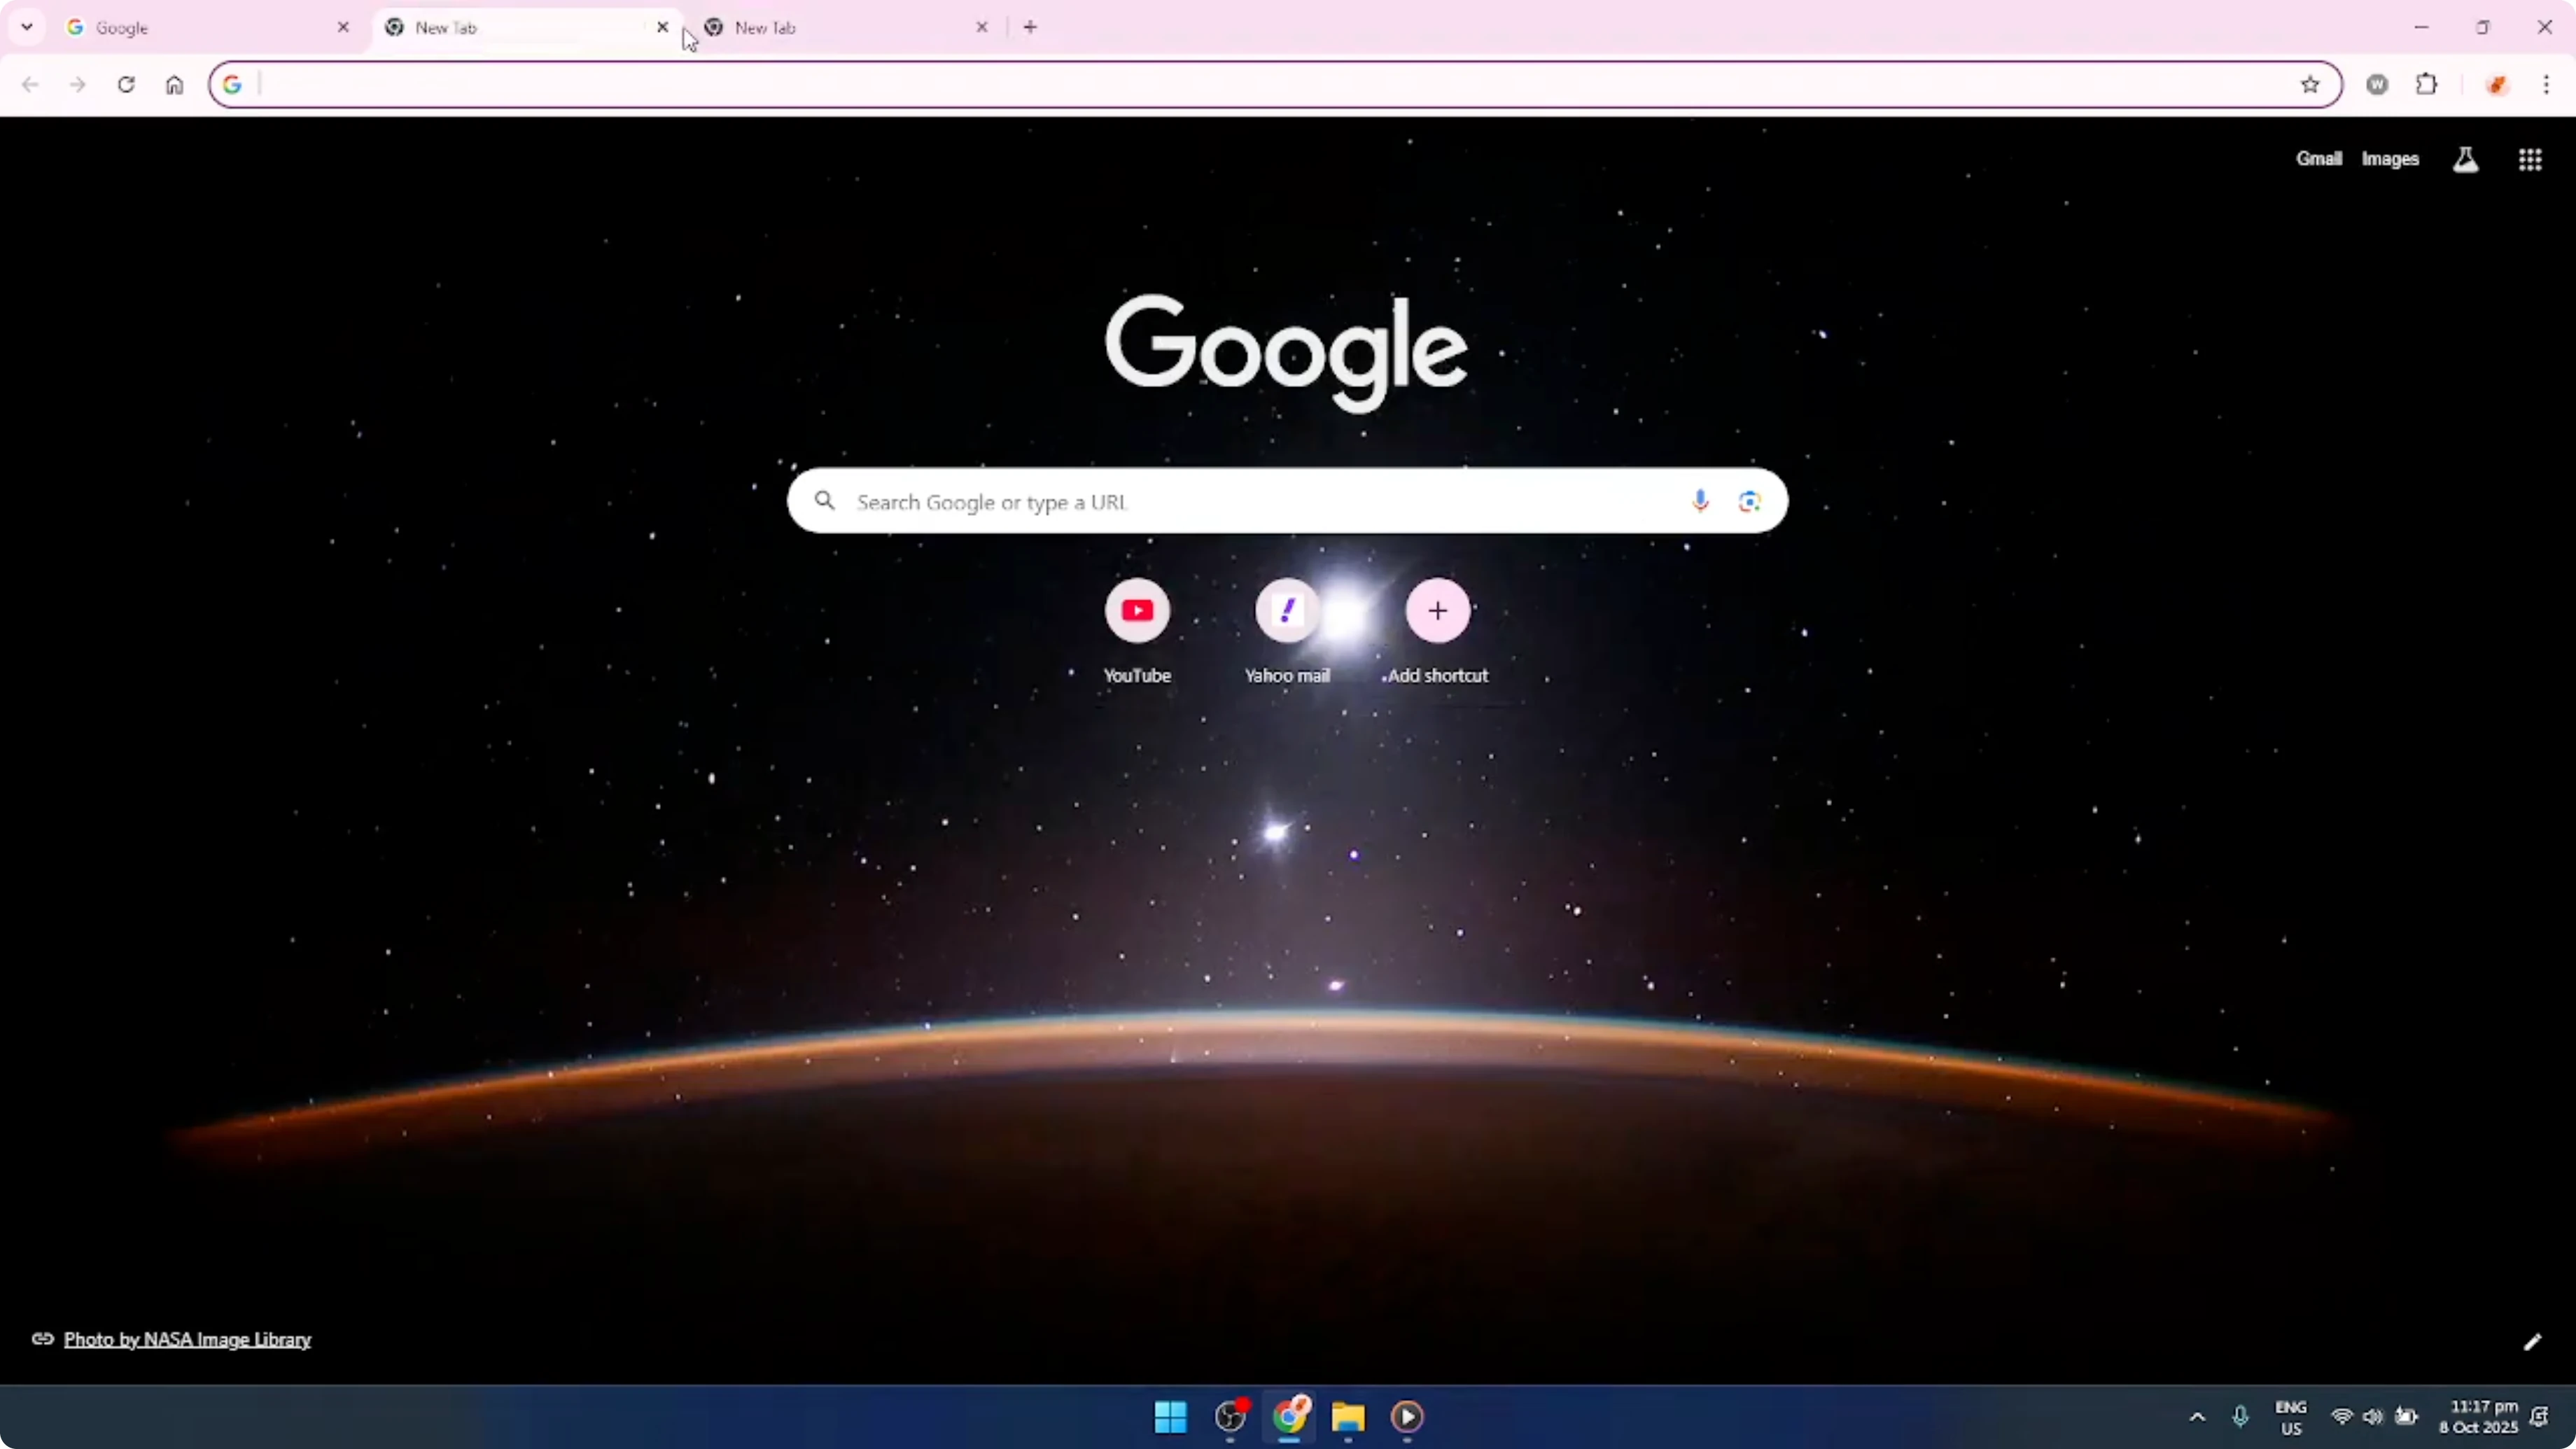Open the Yahoo mail shortcut
The width and height of the screenshot is (2576, 1449).
coord(1288,611)
